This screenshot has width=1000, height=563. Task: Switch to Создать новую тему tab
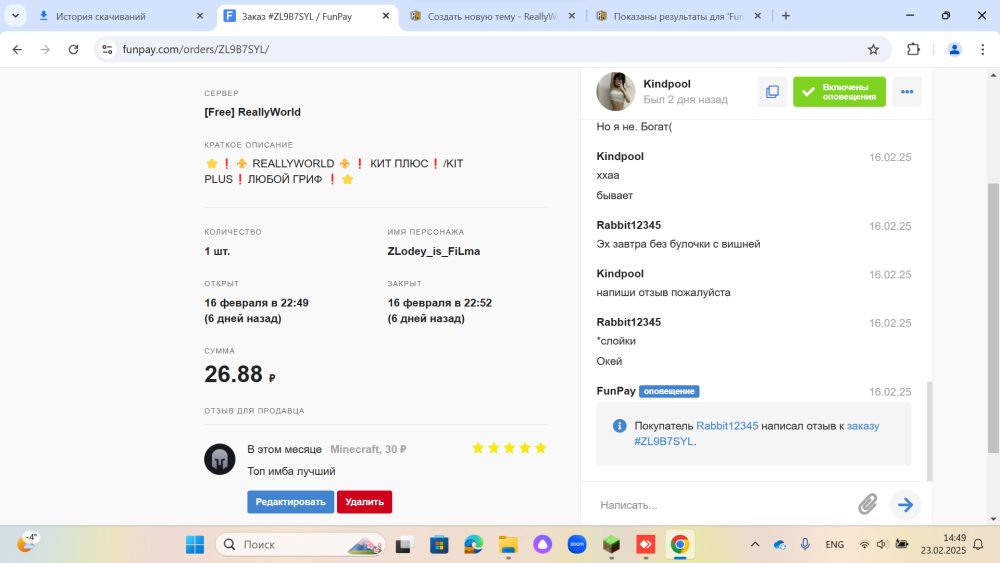[x=492, y=17]
